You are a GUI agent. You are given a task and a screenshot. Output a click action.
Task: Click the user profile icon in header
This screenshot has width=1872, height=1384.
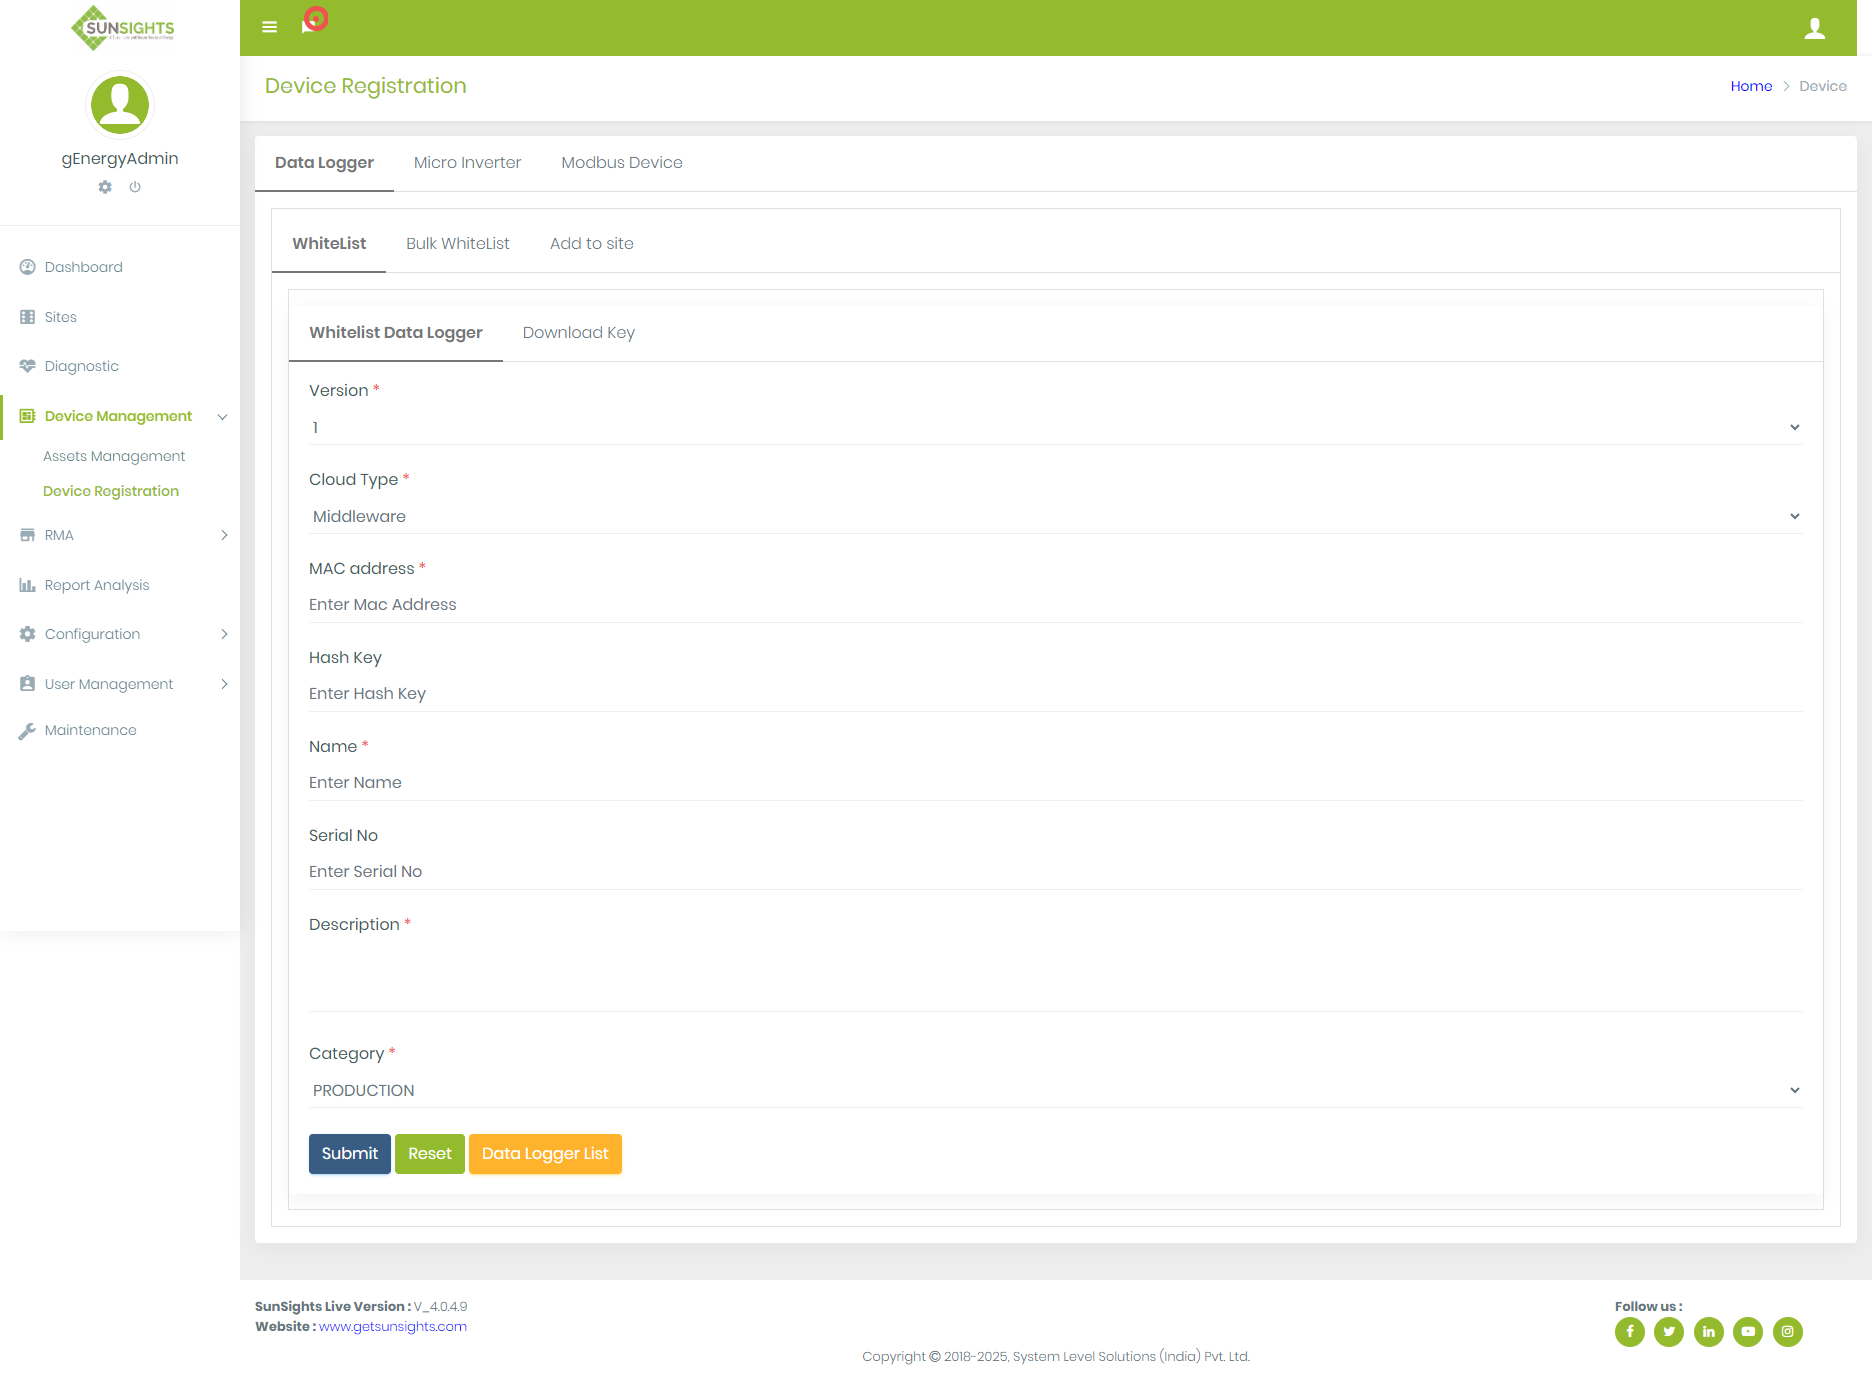[1814, 29]
